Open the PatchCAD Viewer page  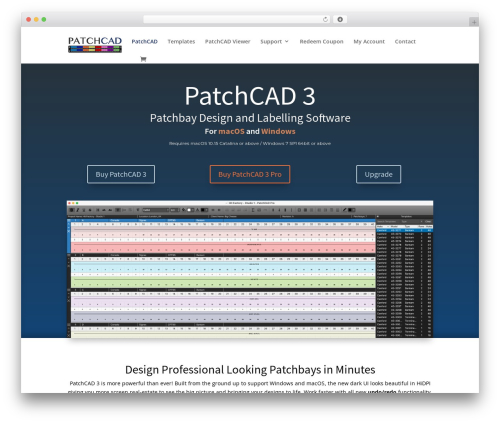coord(227,42)
